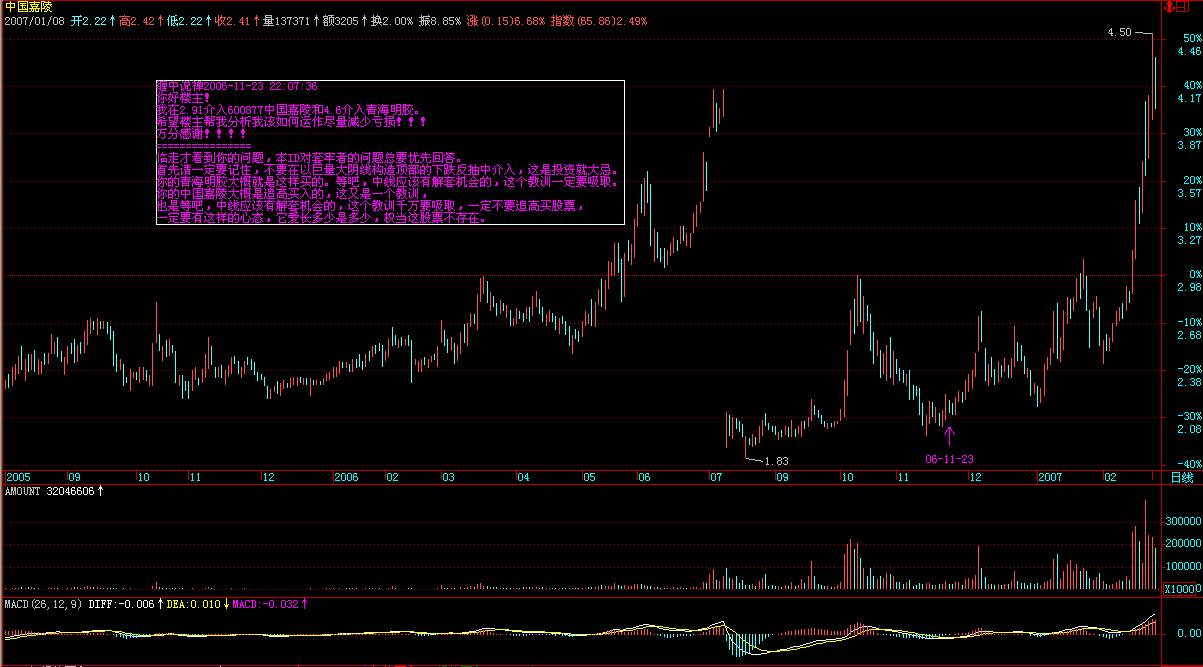Click the down arrow beside DEA value

(x=226, y=604)
